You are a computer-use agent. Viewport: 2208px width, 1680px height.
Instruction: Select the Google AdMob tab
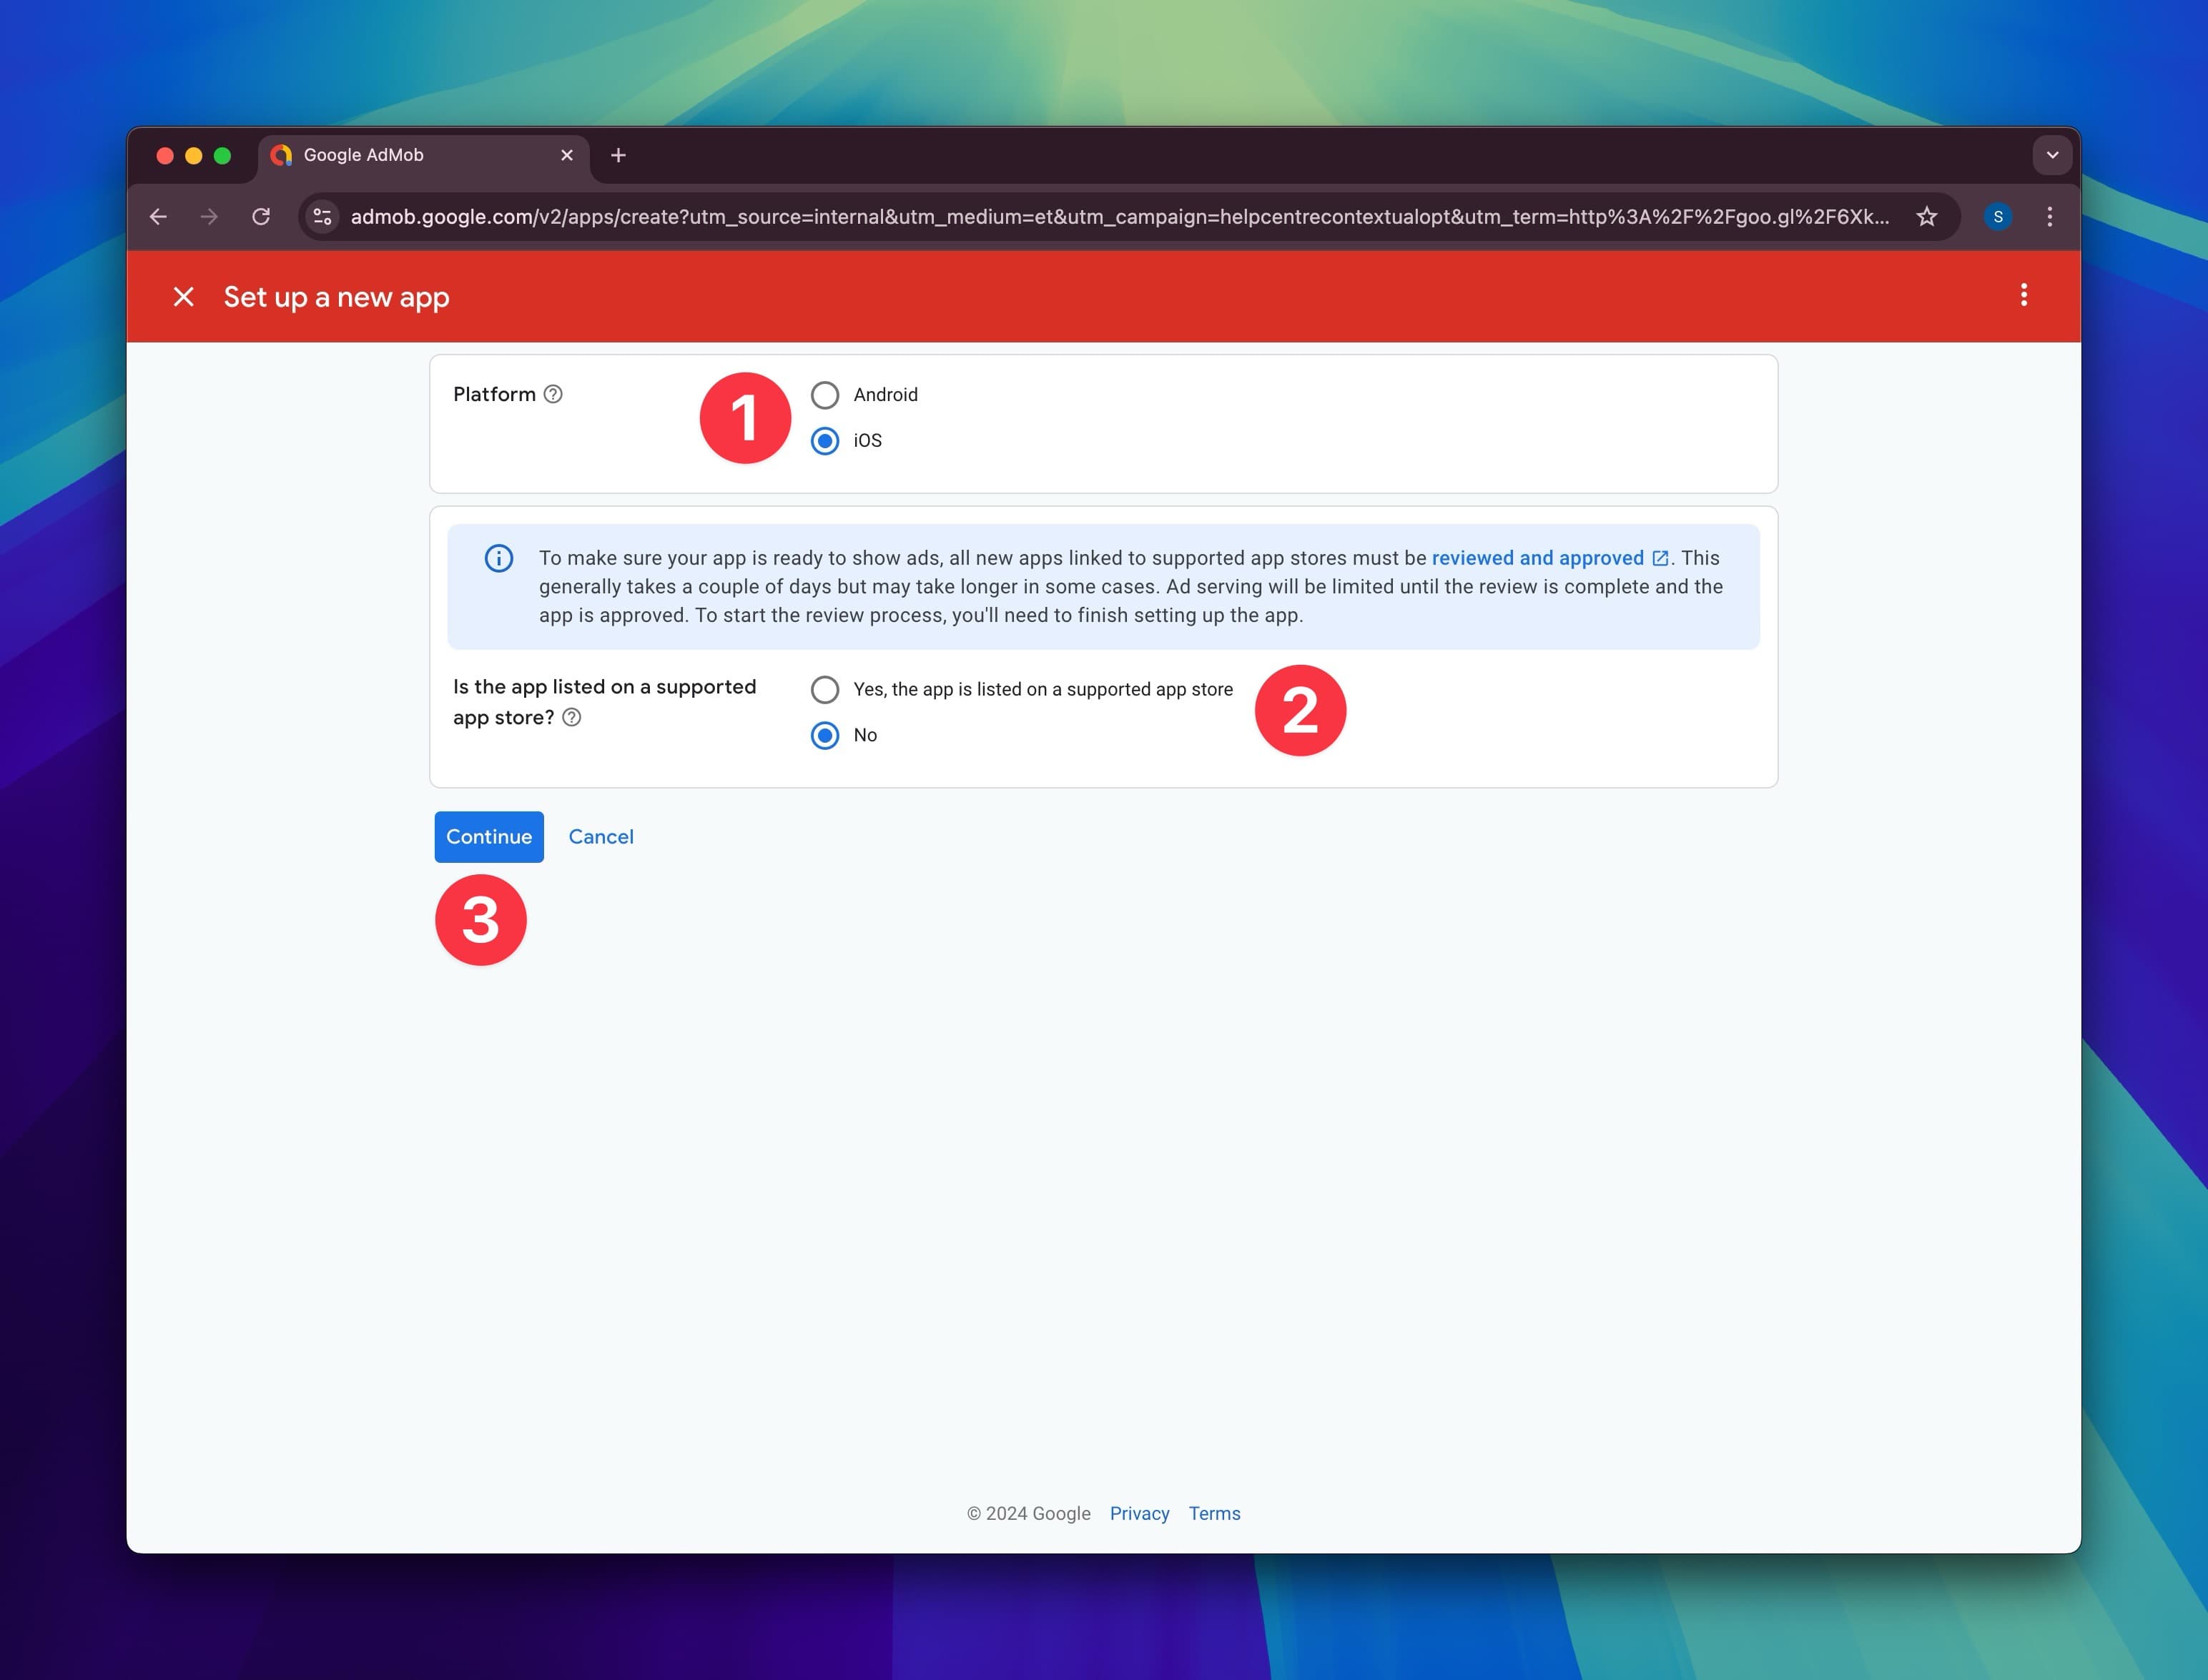[x=424, y=155]
